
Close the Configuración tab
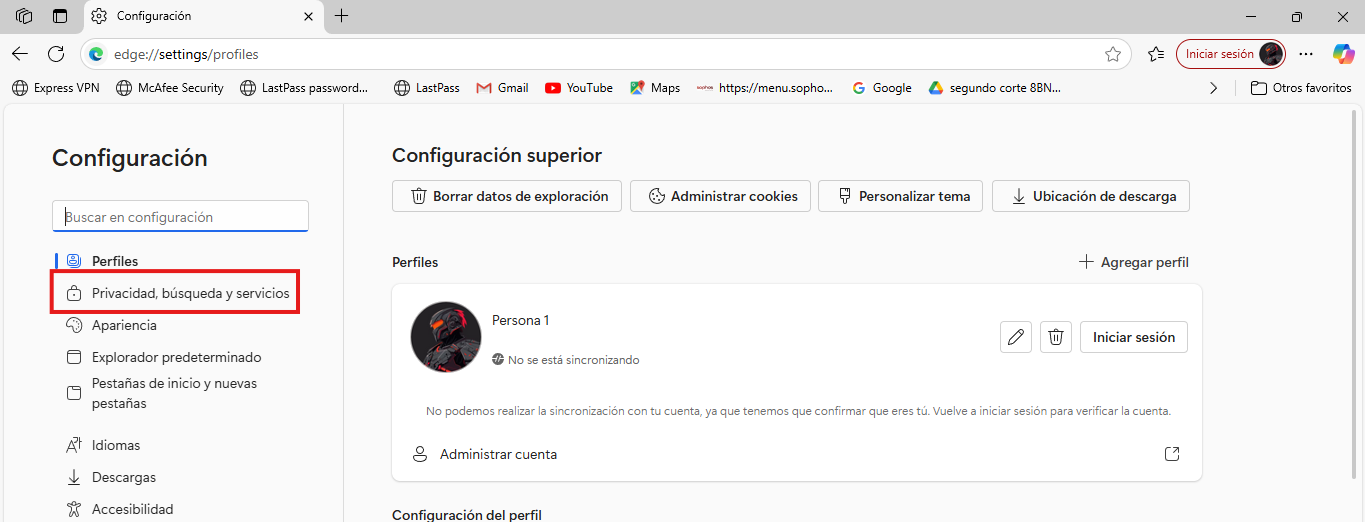pyautogui.click(x=308, y=16)
